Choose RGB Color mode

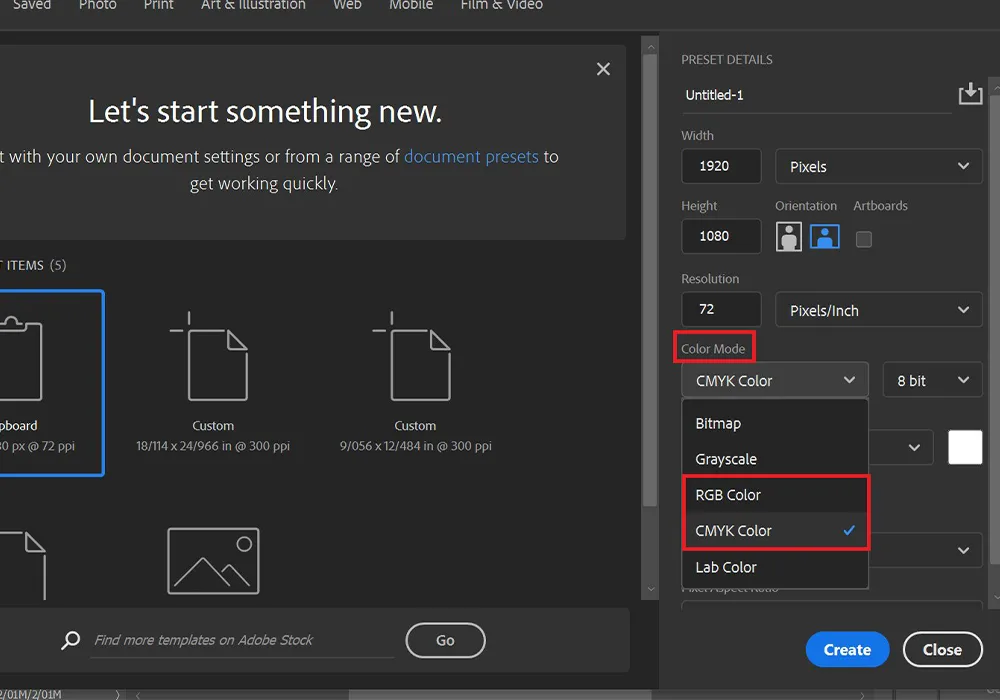[x=775, y=495]
